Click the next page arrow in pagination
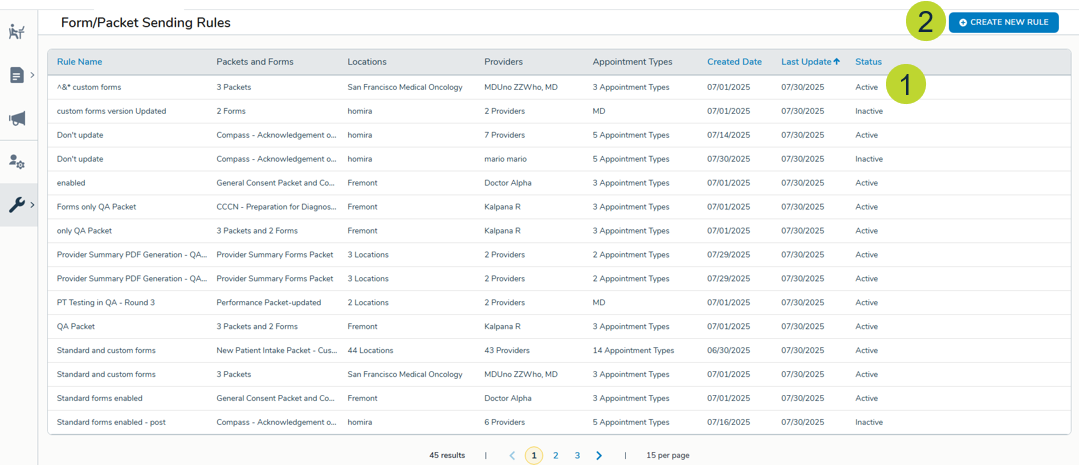The image size is (1079, 465). (x=599, y=455)
